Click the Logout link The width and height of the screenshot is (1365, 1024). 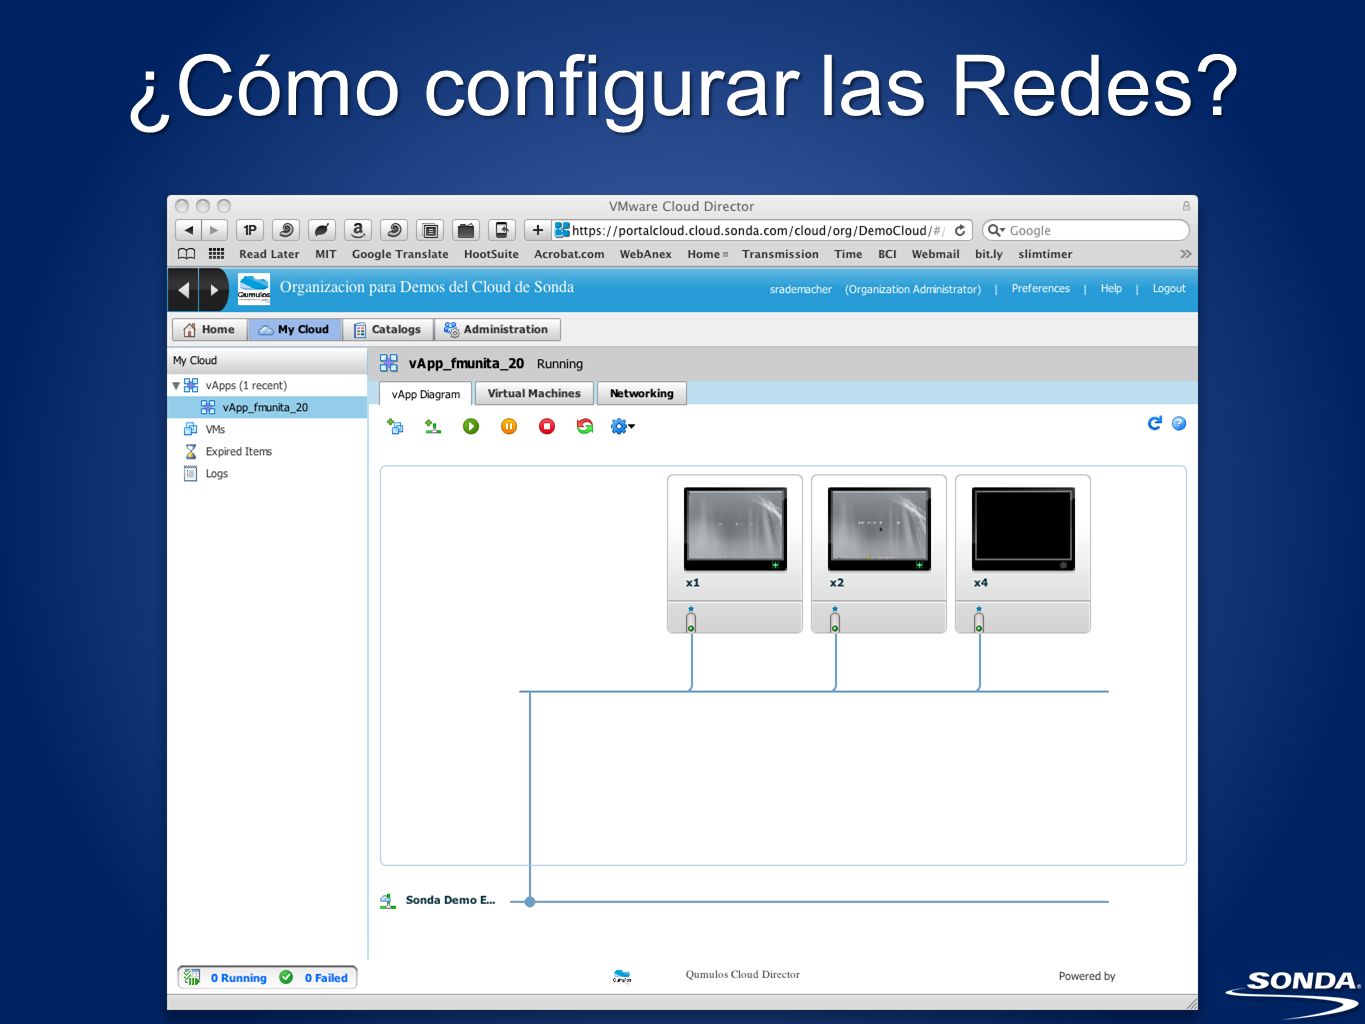tap(1169, 288)
